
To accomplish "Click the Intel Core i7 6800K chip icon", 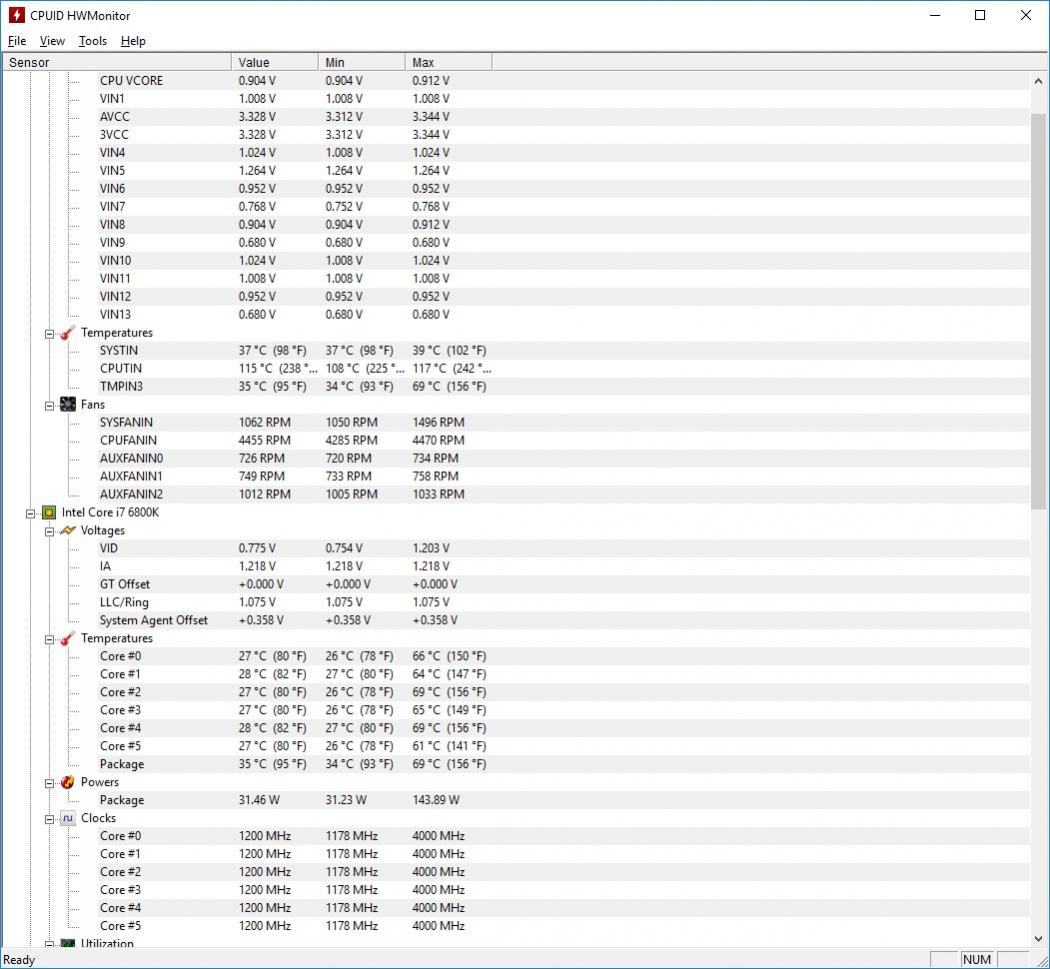I will coord(49,513).
